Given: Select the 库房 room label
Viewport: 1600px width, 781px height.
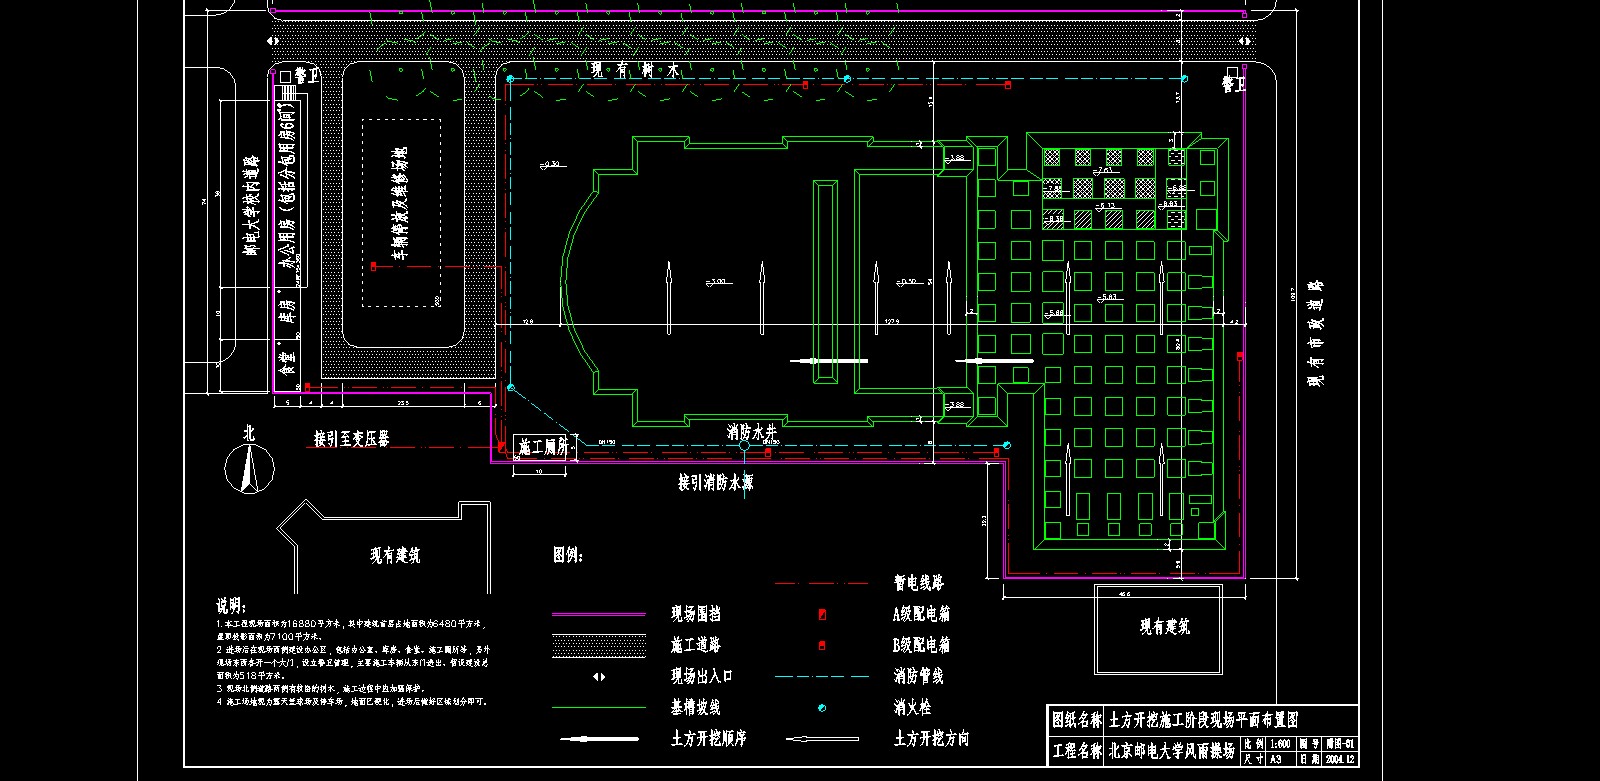Looking at the screenshot, I should (287, 310).
